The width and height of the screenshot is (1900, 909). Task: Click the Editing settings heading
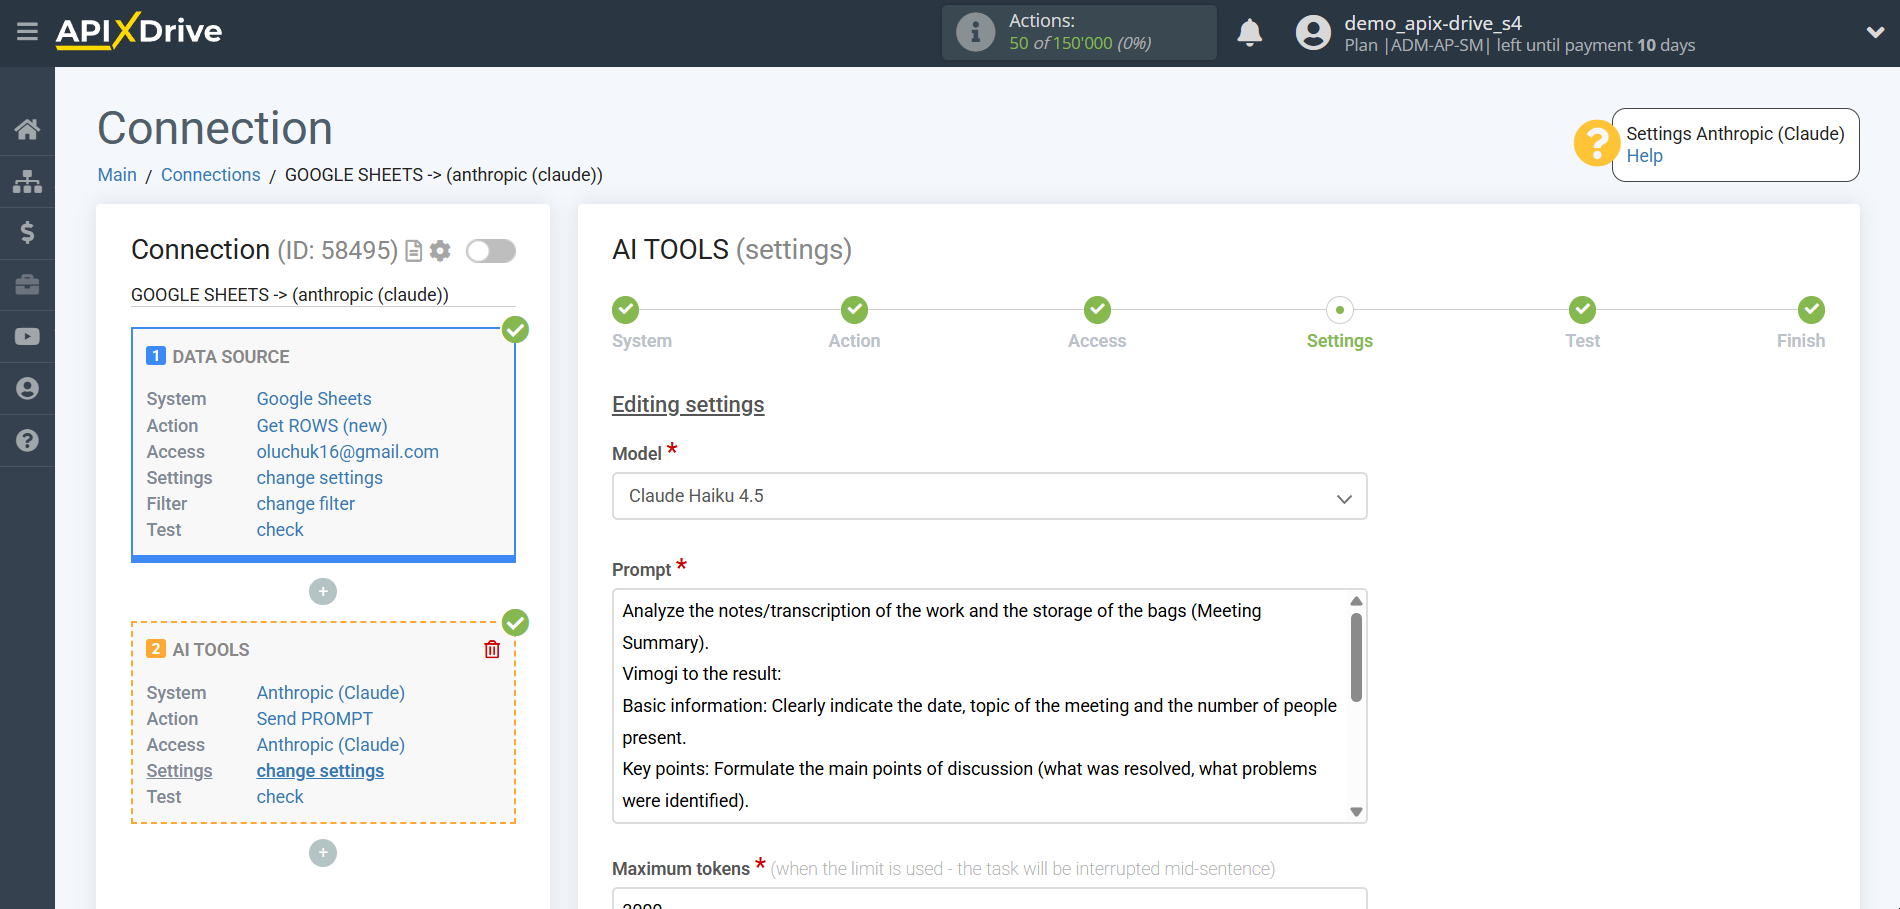pyautogui.click(x=688, y=405)
